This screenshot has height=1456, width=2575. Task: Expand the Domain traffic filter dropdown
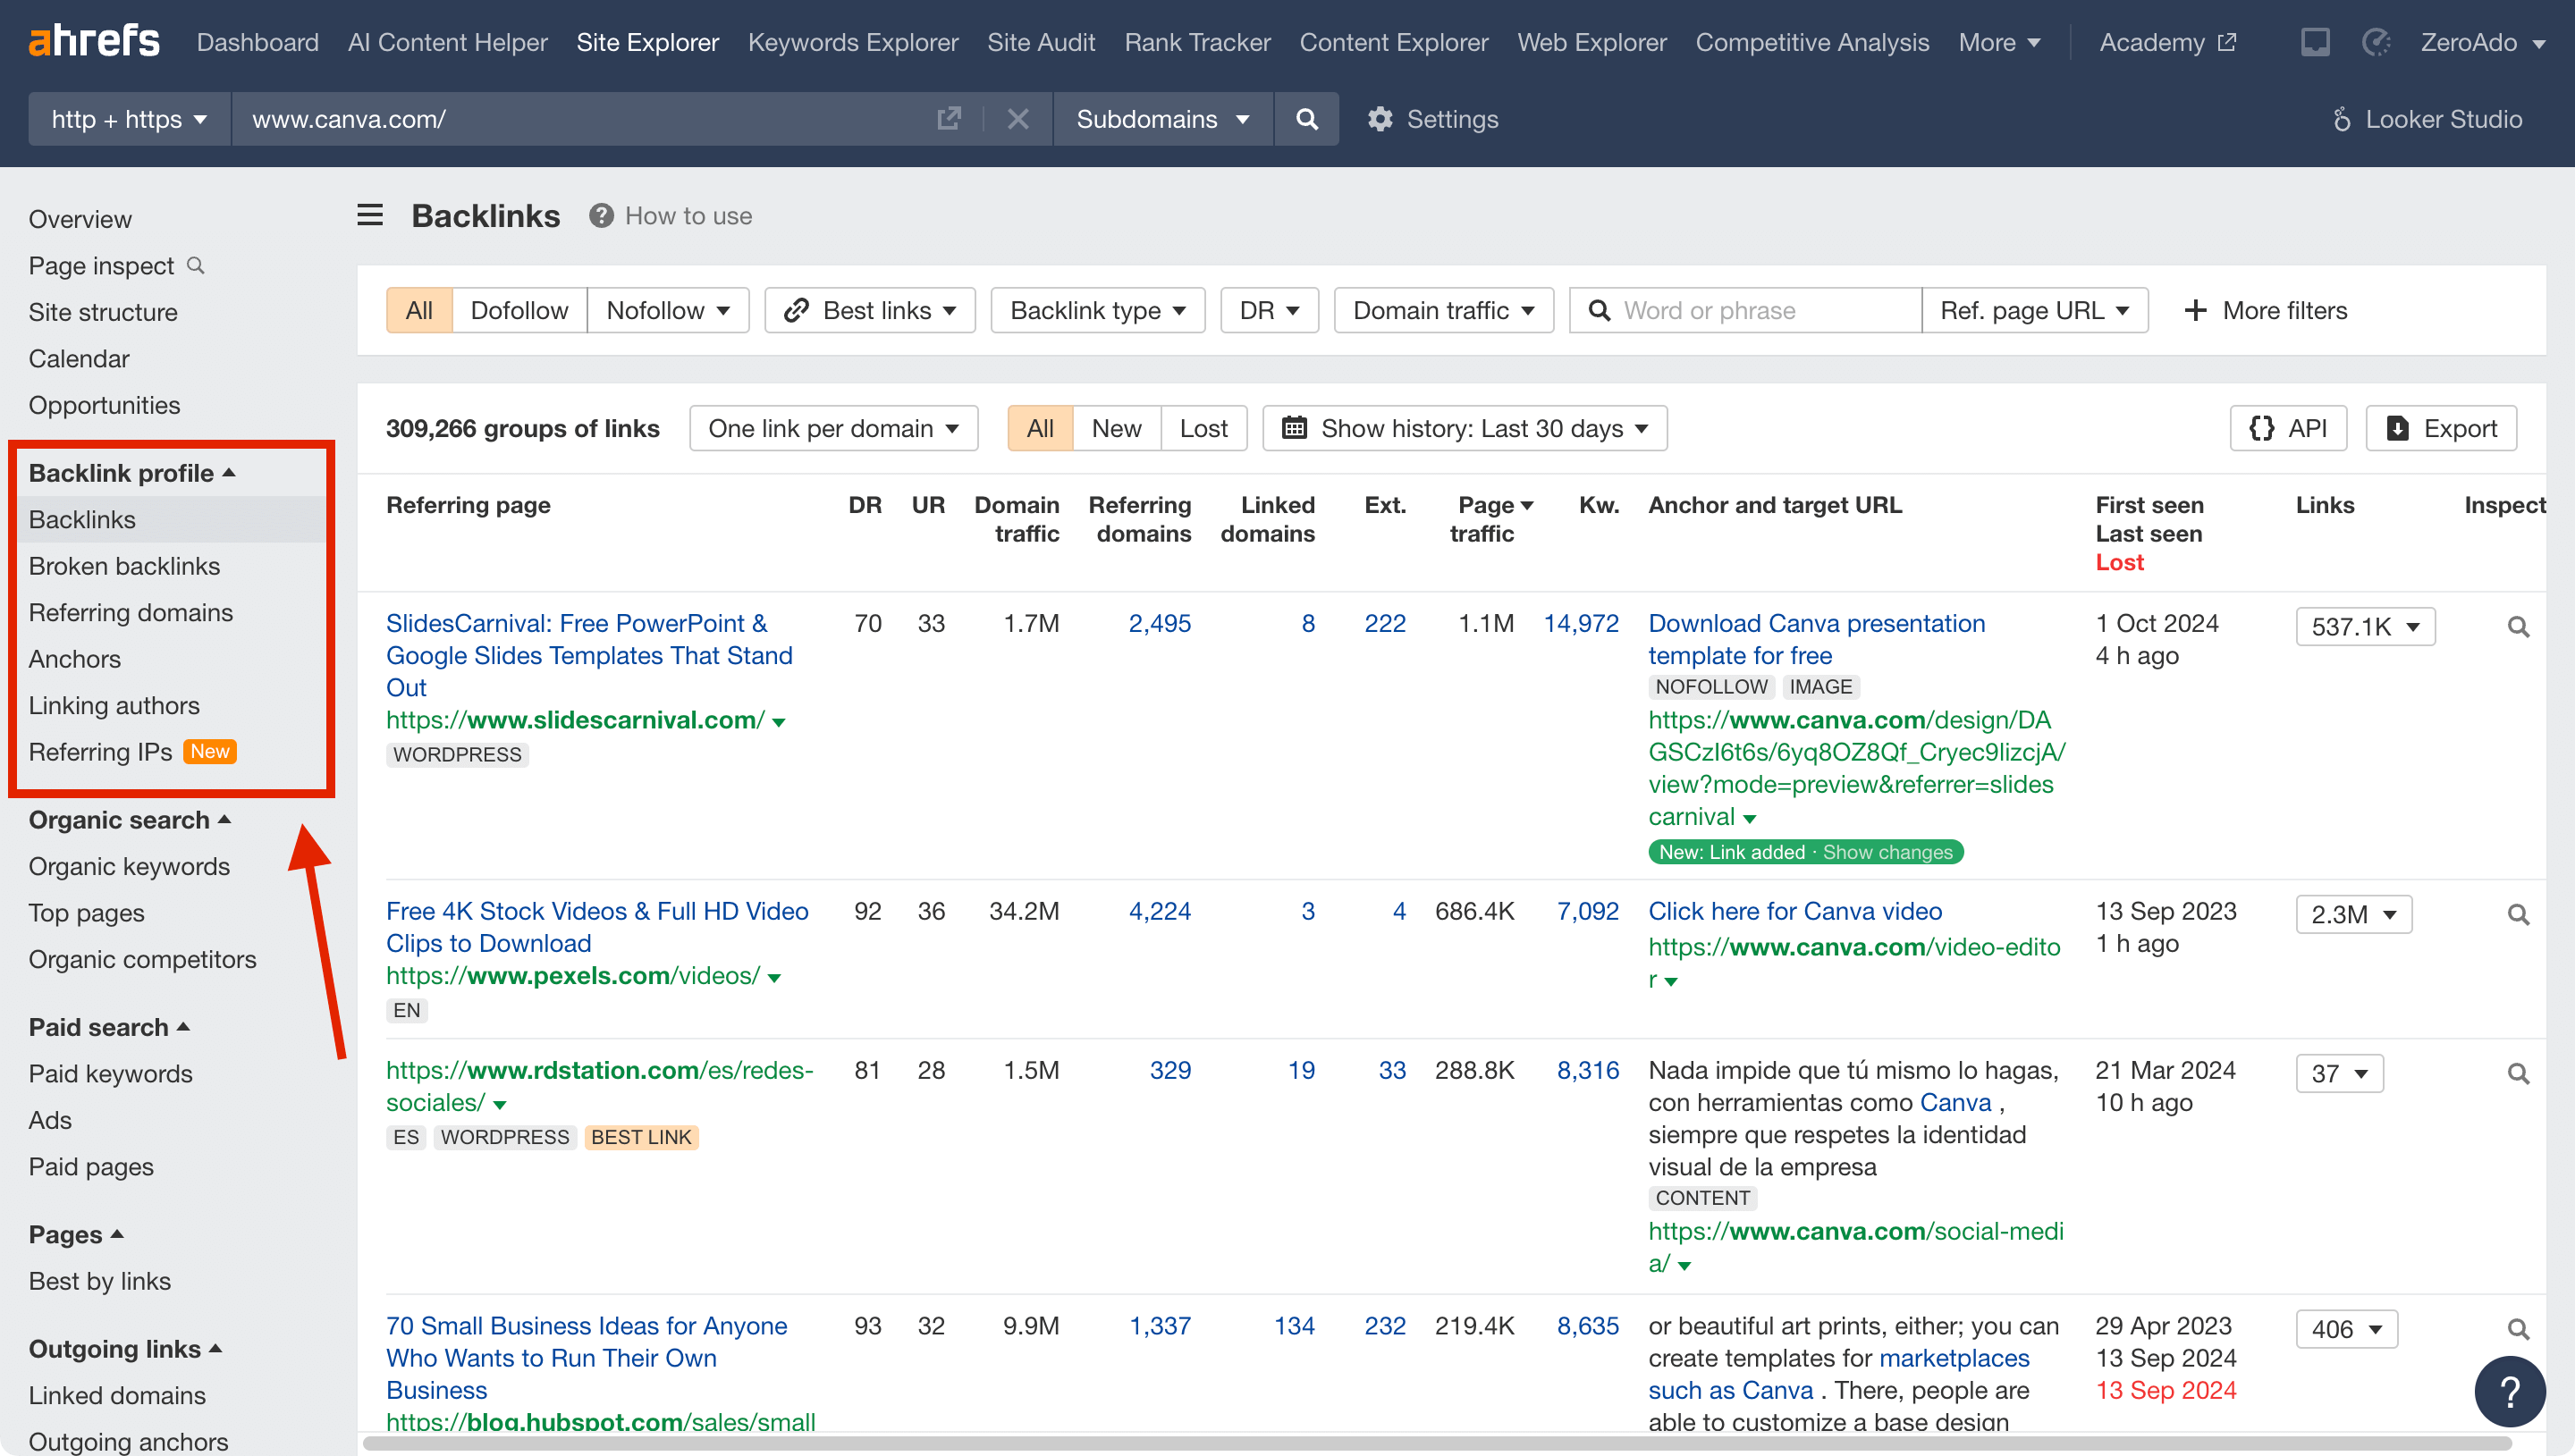point(1442,310)
